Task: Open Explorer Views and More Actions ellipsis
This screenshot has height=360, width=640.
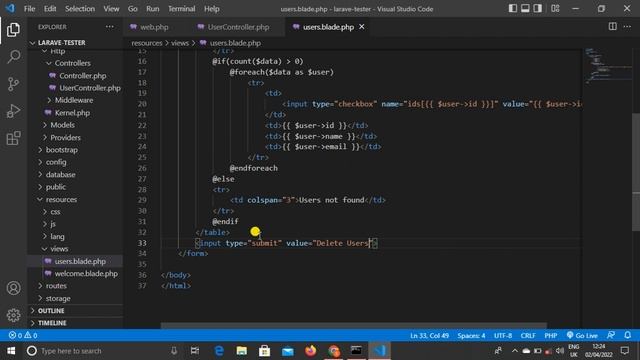Action: coord(110,27)
